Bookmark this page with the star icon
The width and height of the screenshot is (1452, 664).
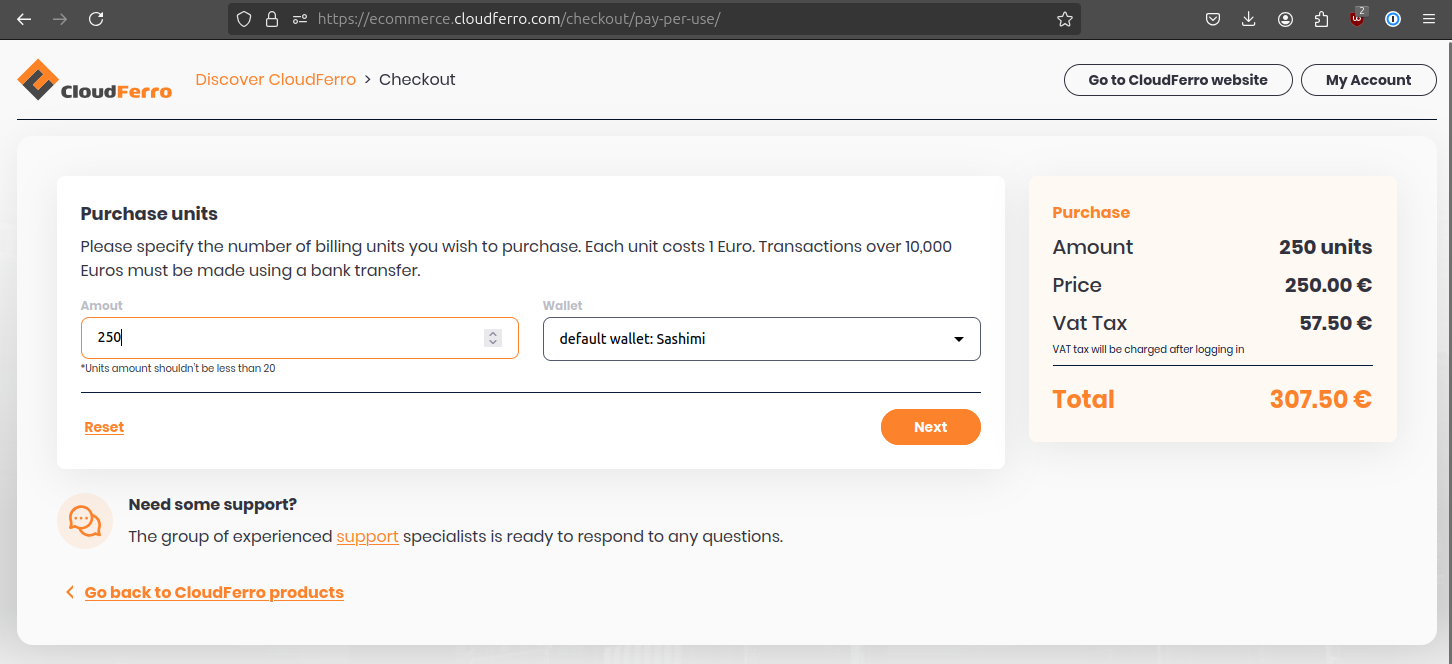click(1065, 19)
